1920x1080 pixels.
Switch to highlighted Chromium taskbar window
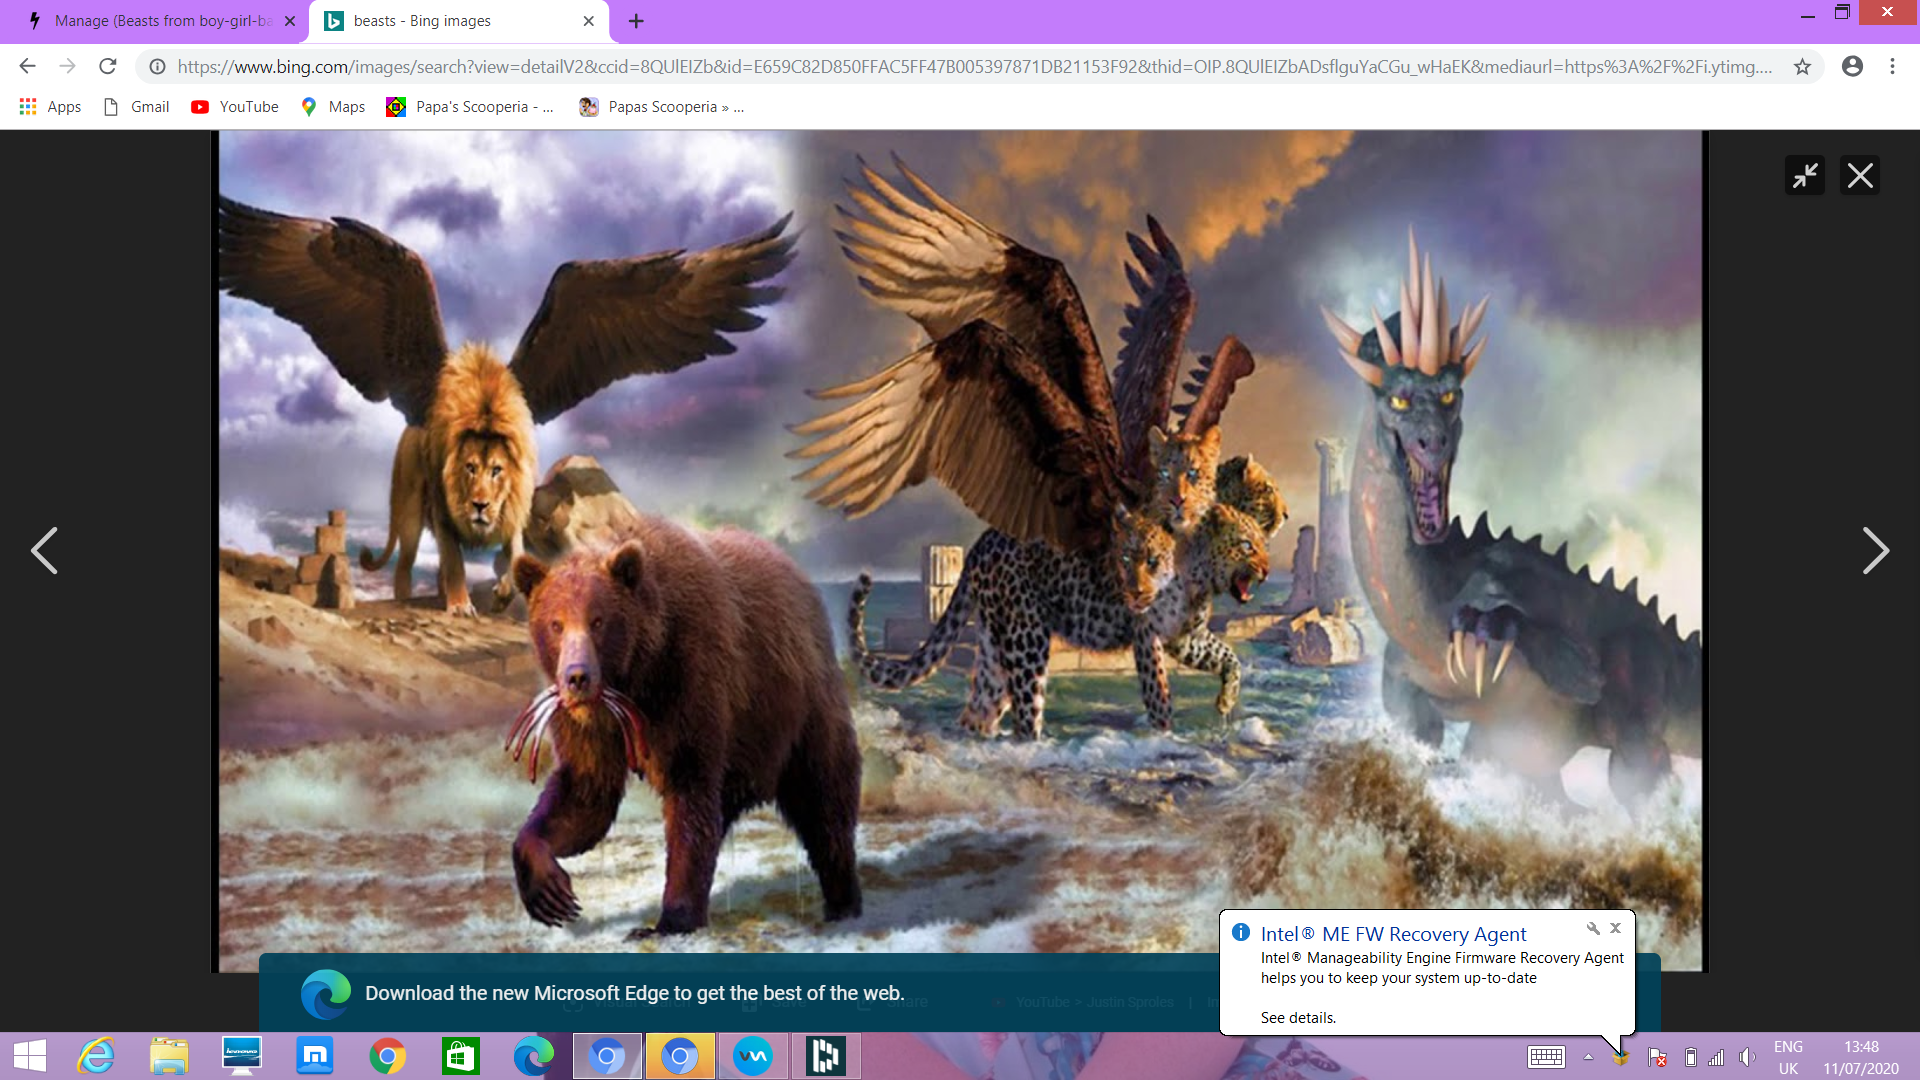(680, 1056)
